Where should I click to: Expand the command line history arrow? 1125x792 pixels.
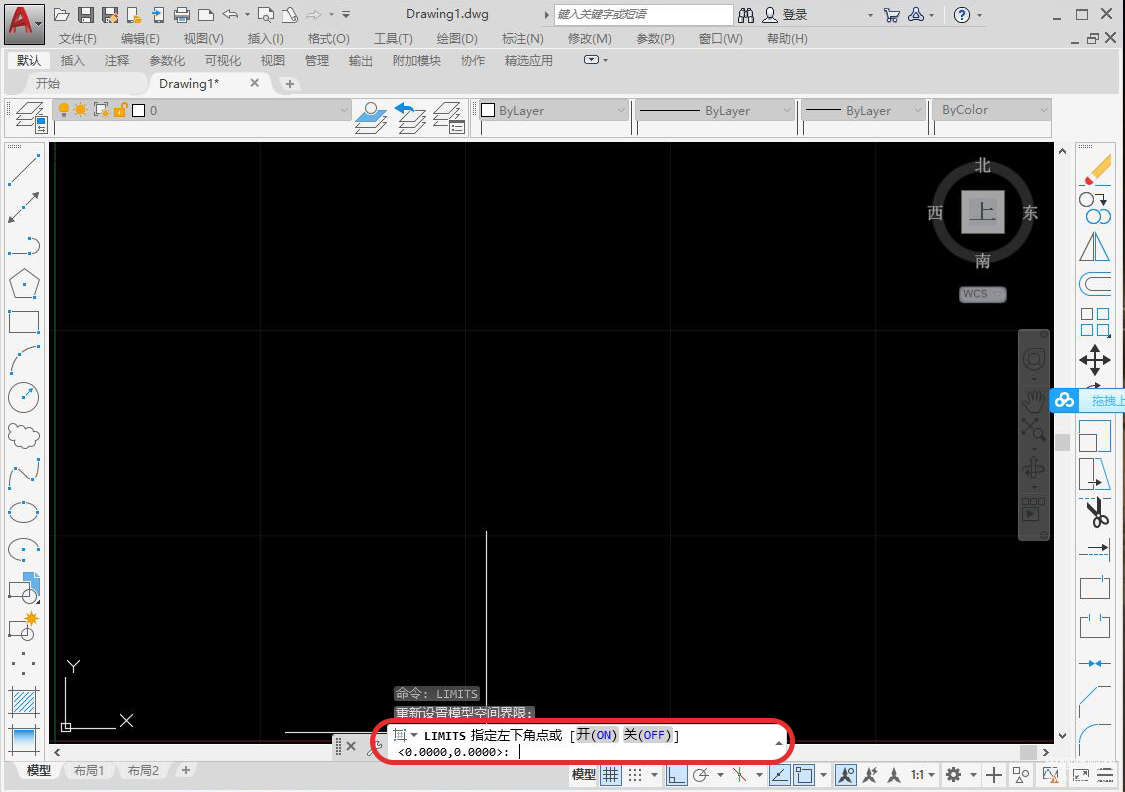(x=778, y=743)
